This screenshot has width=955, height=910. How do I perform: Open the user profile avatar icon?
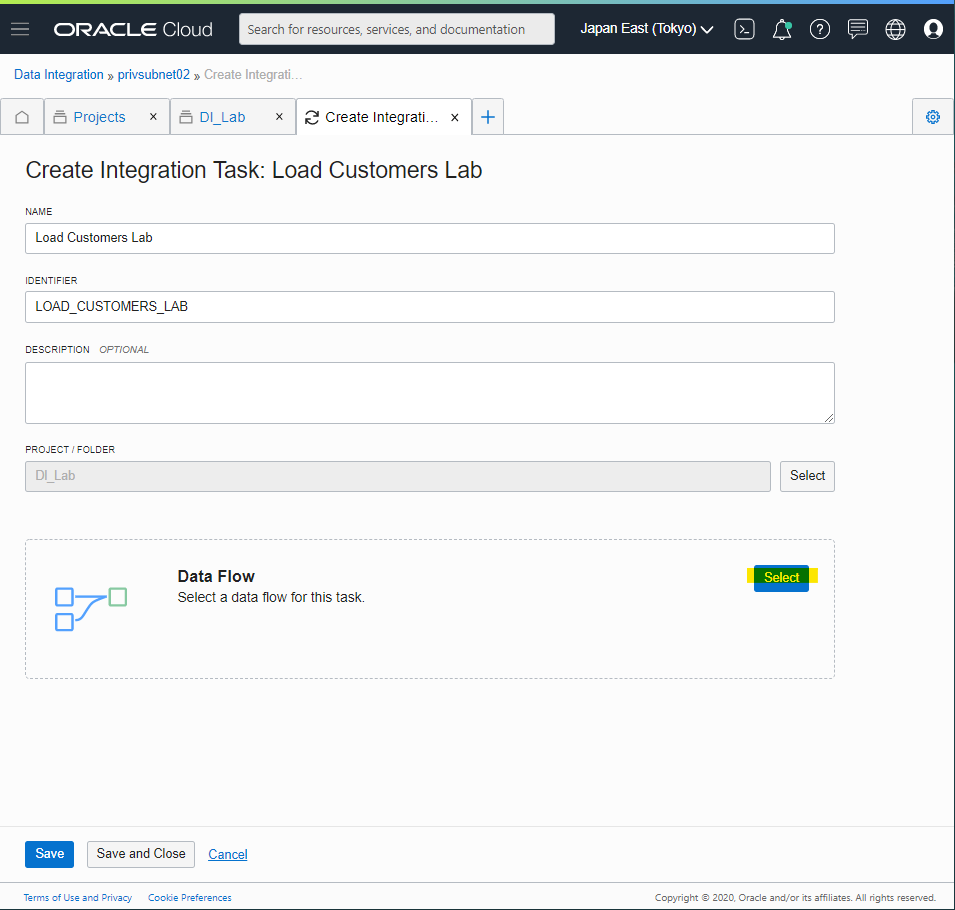933,29
